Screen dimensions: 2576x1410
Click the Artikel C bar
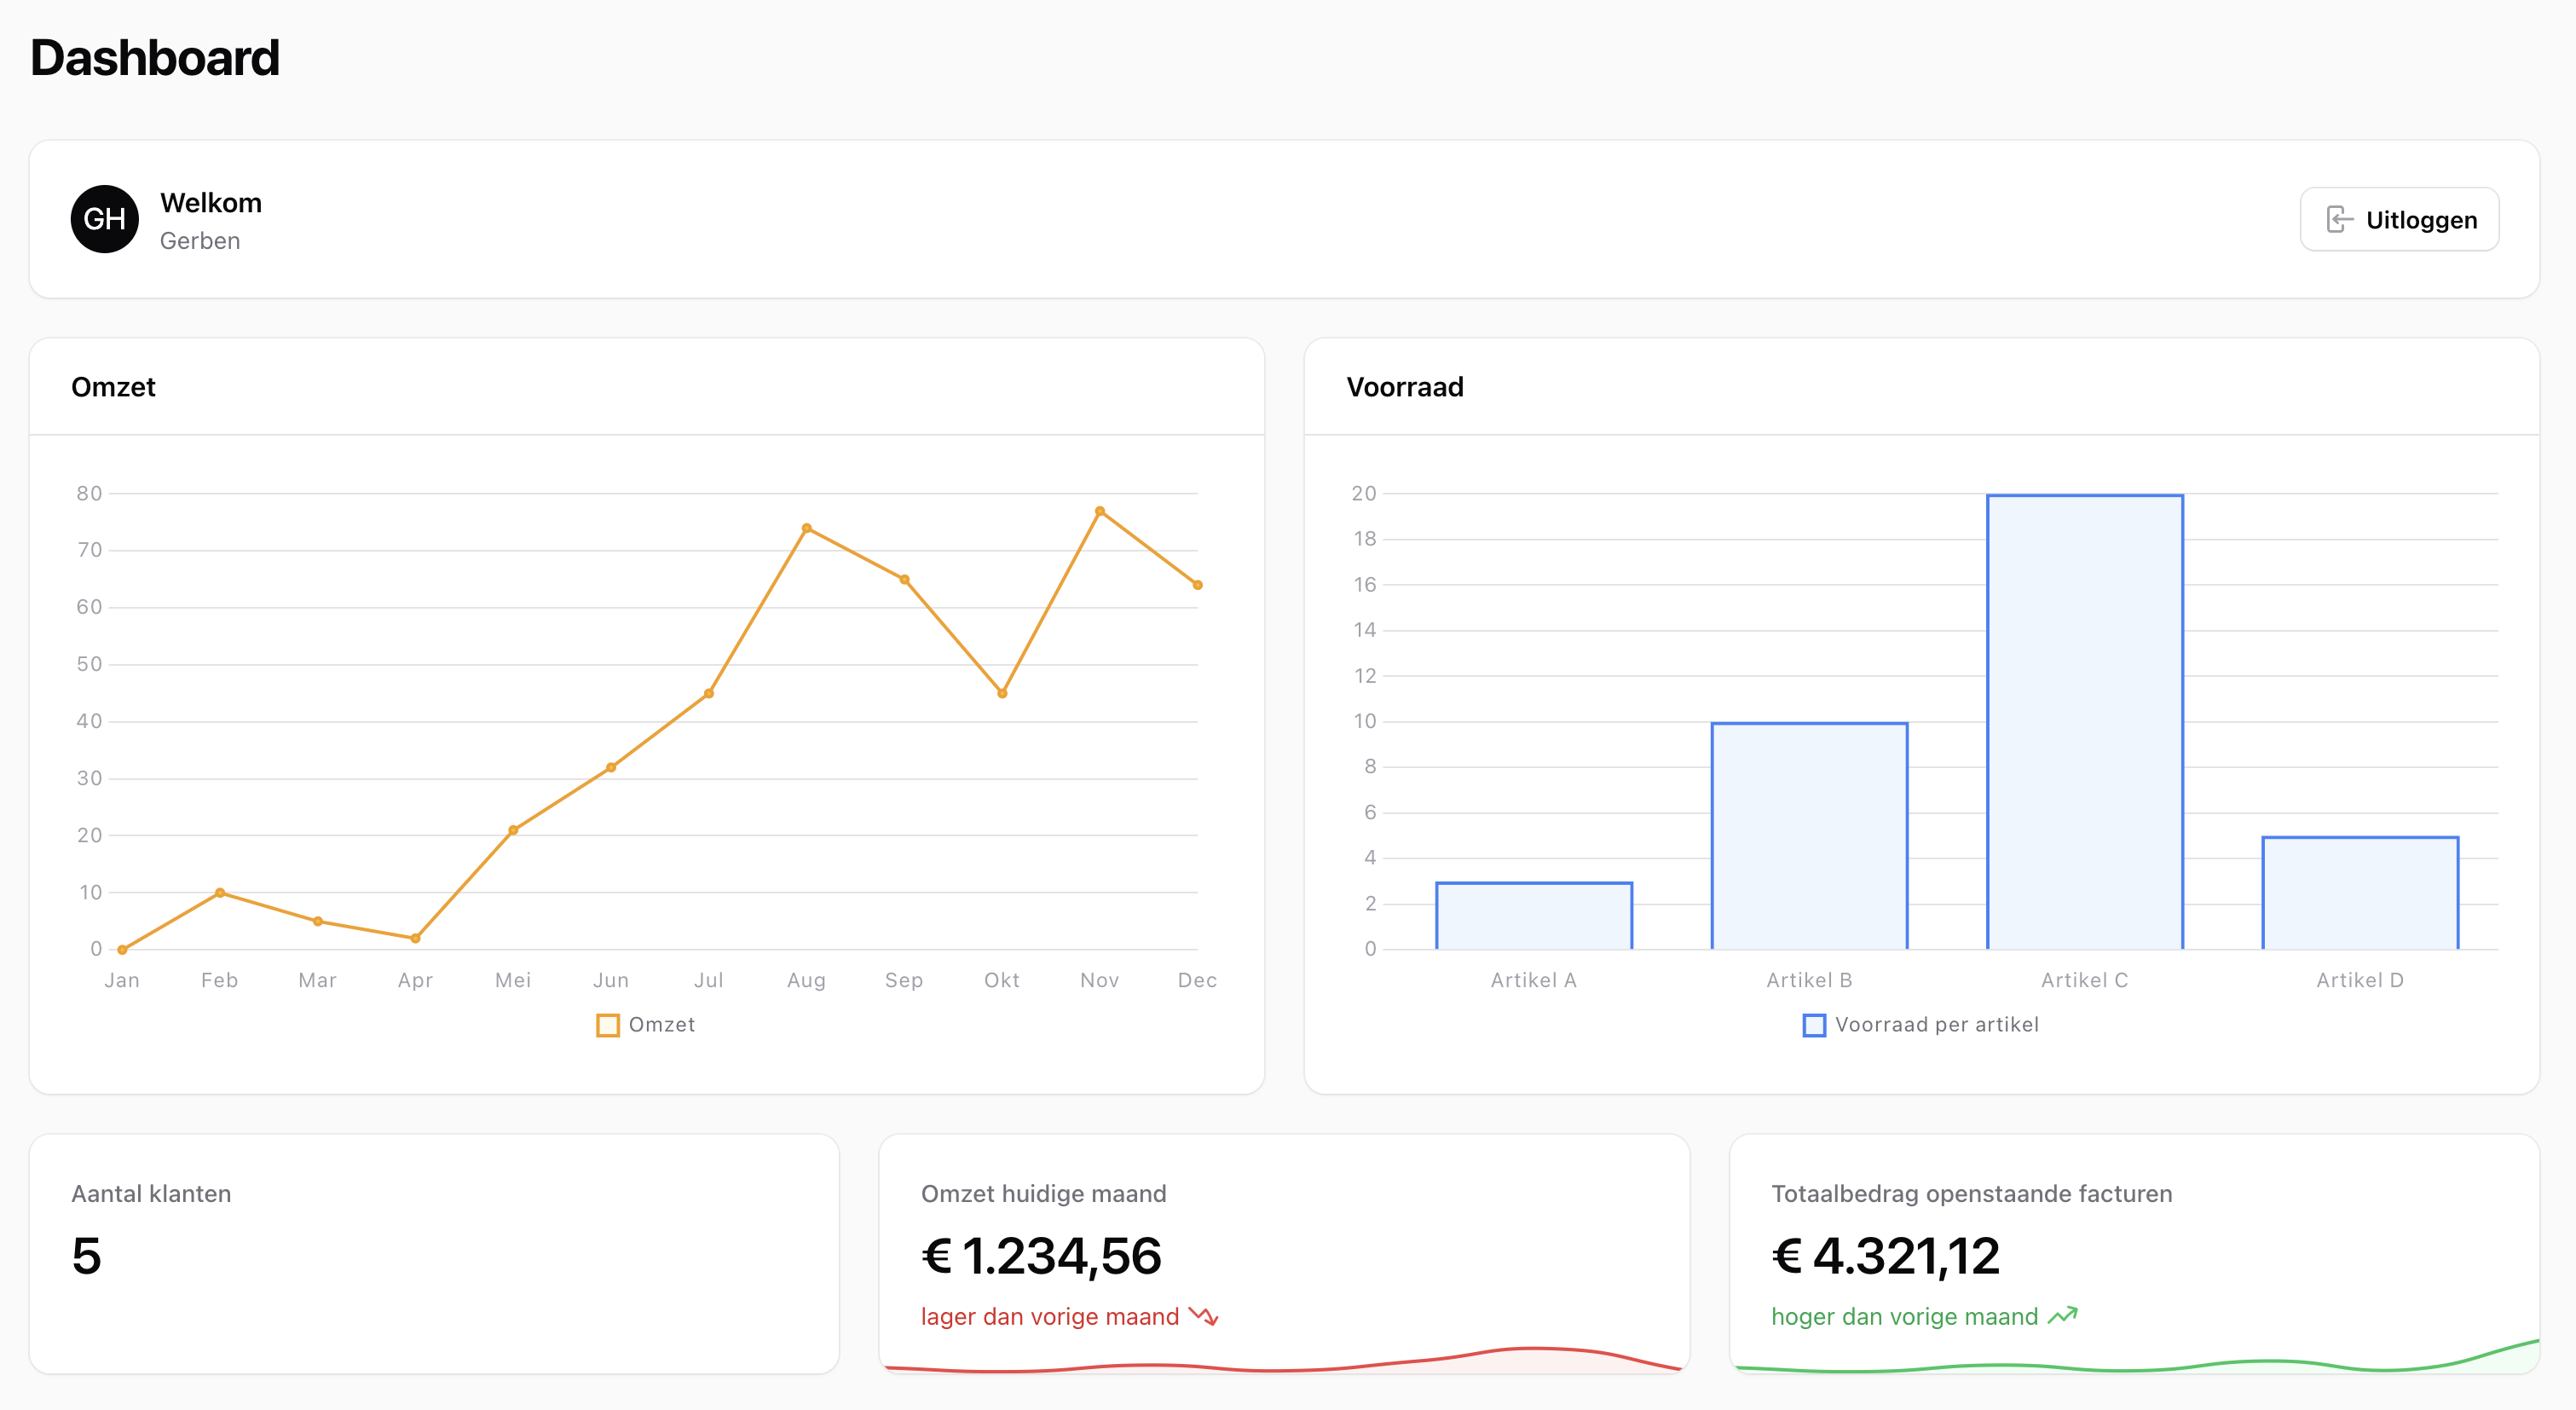2084,720
